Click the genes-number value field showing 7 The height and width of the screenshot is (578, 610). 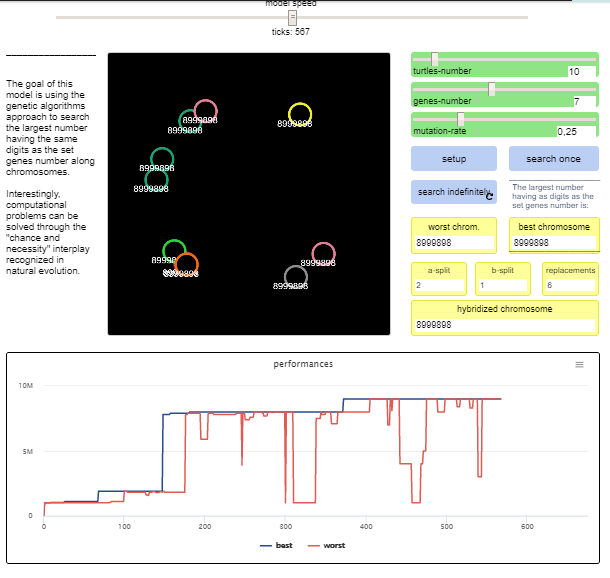tap(584, 102)
